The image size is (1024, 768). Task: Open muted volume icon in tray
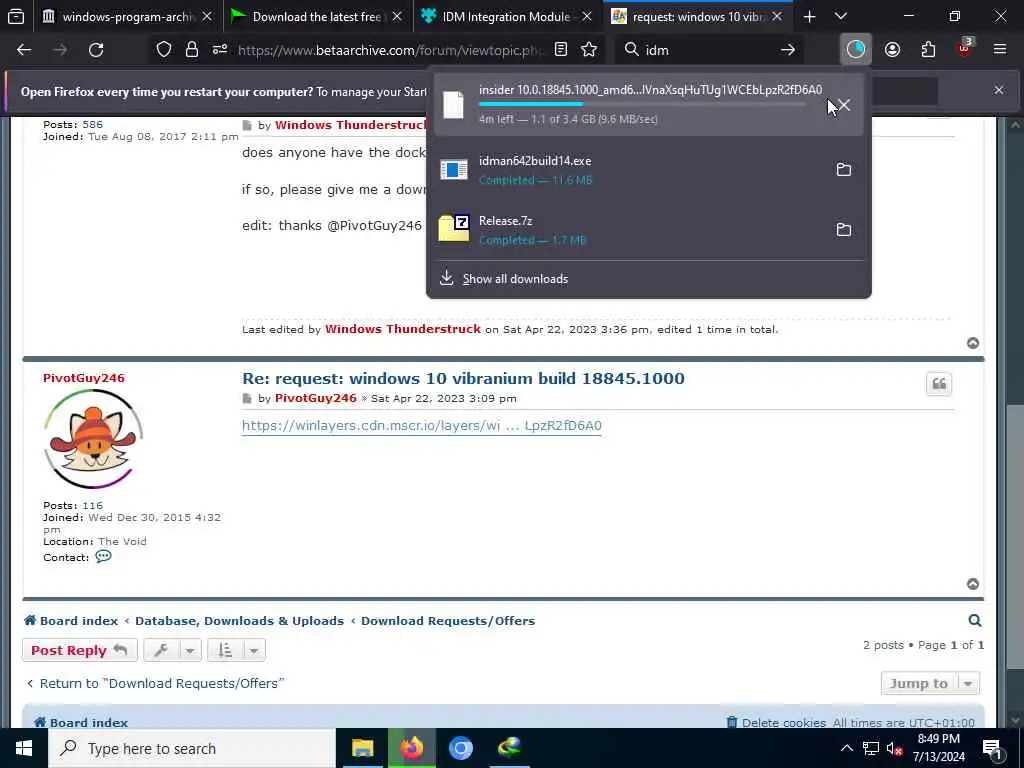pos(894,749)
